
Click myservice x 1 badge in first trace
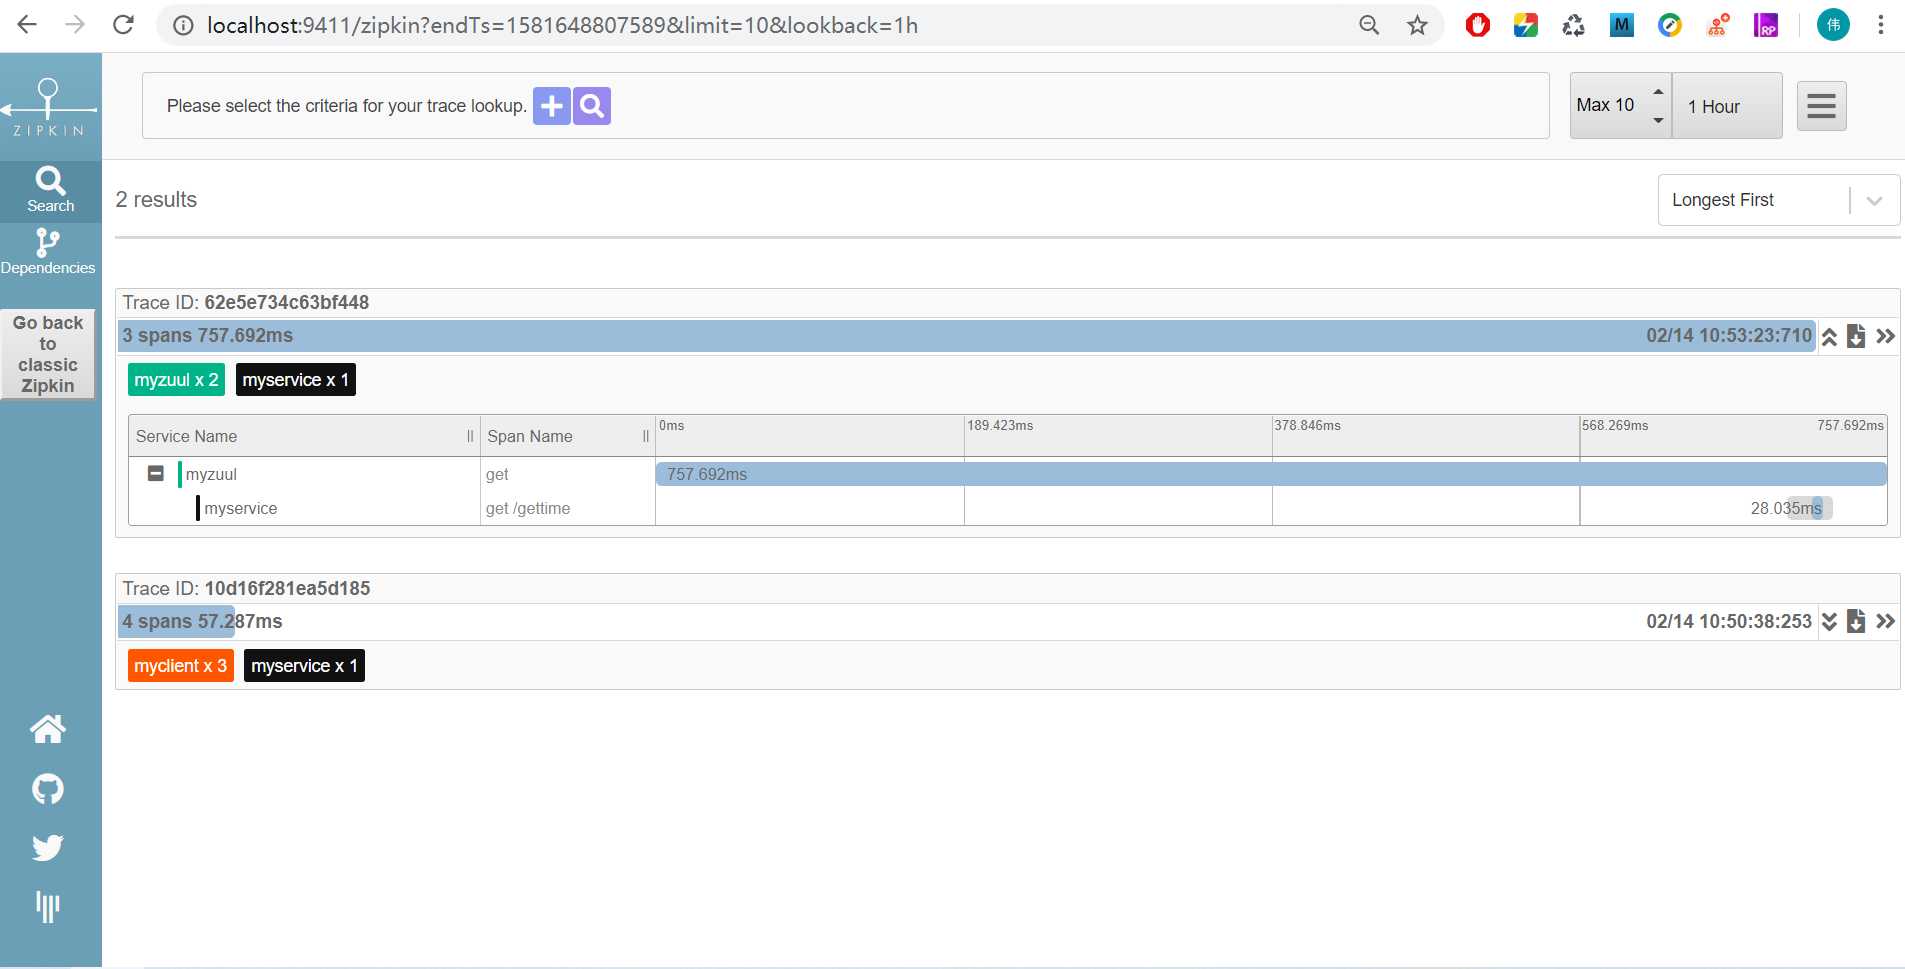point(295,380)
